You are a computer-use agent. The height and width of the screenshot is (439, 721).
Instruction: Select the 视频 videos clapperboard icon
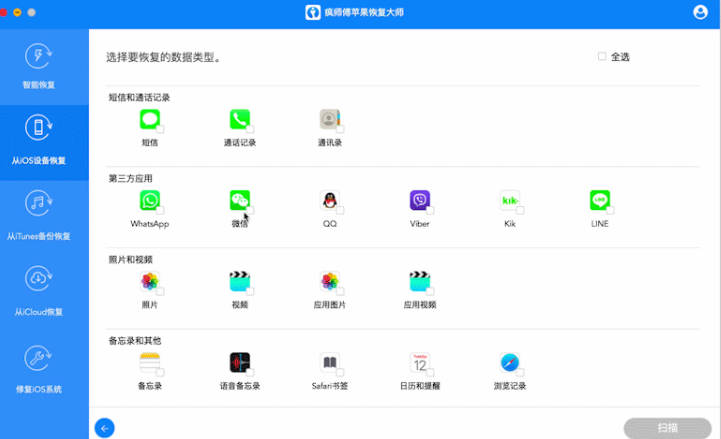[240, 281]
